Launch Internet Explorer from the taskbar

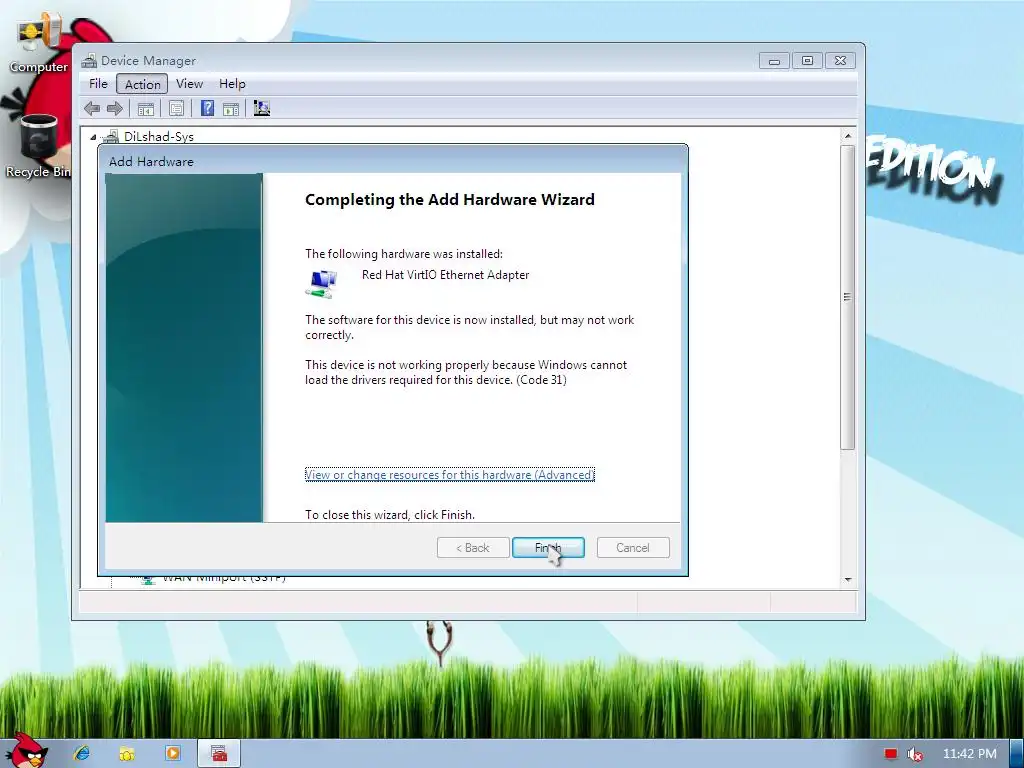pos(82,753)
